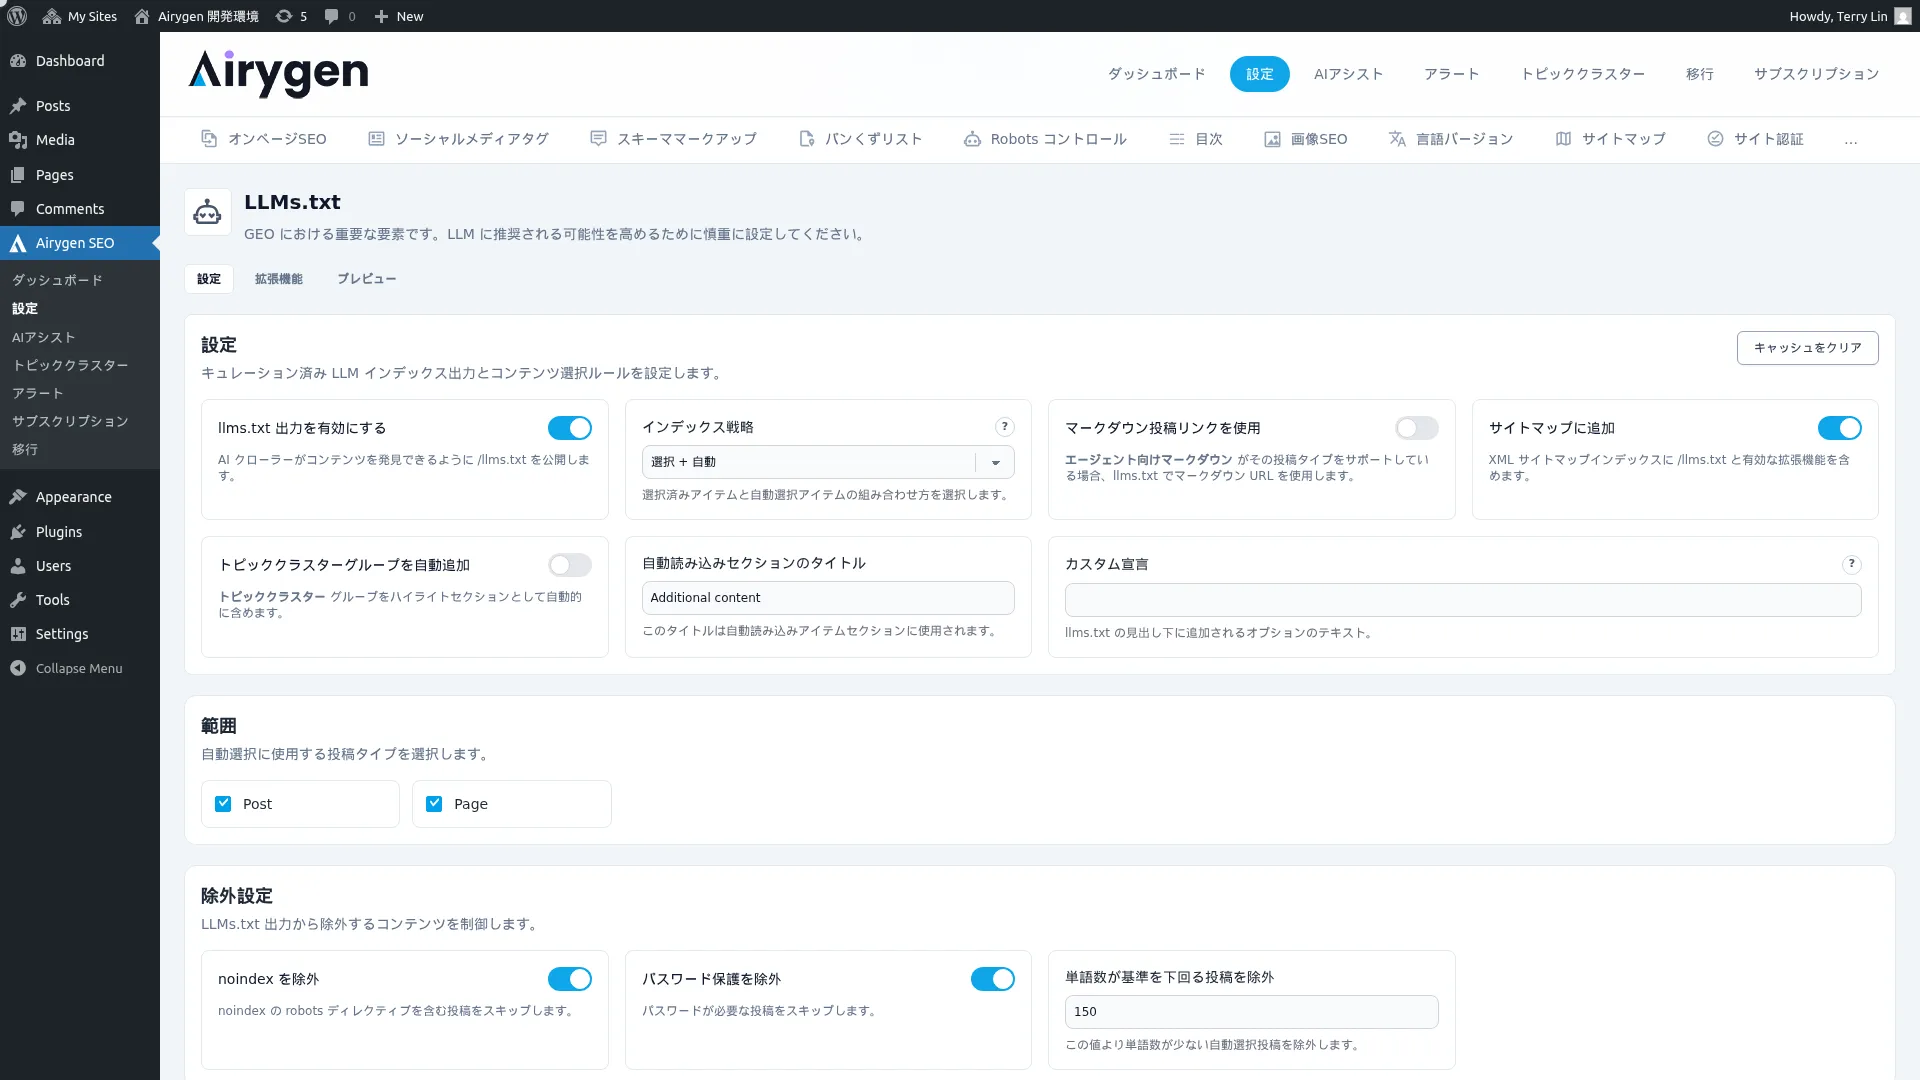Click the ソーシャルメディアタグ icon

point(376,139)
